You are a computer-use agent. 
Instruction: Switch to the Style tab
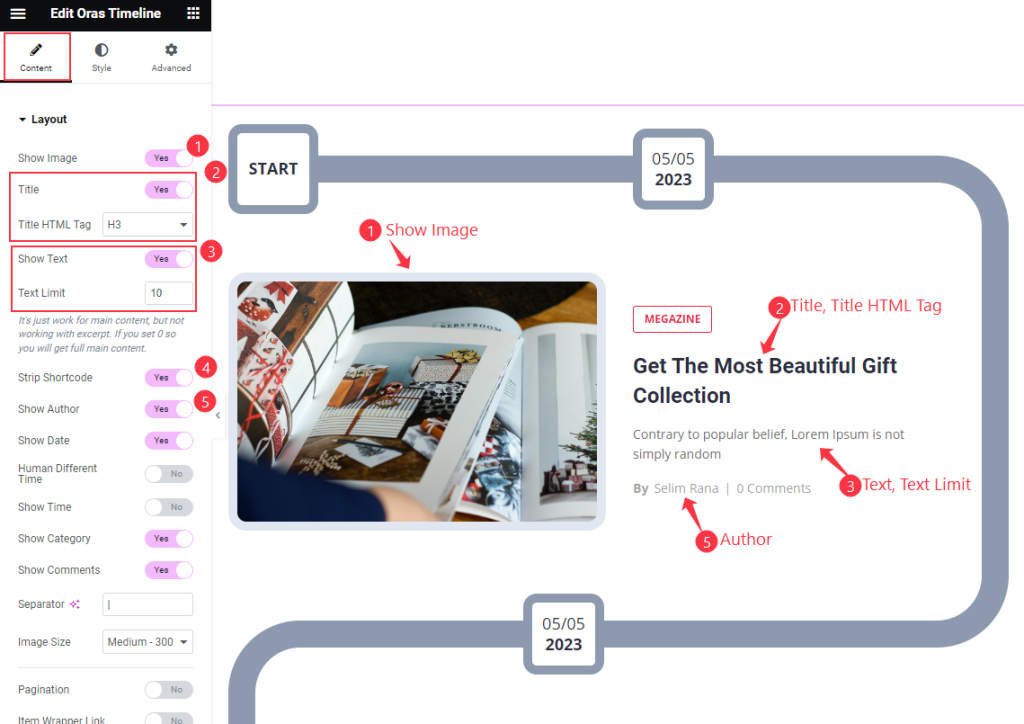point(101,57)
